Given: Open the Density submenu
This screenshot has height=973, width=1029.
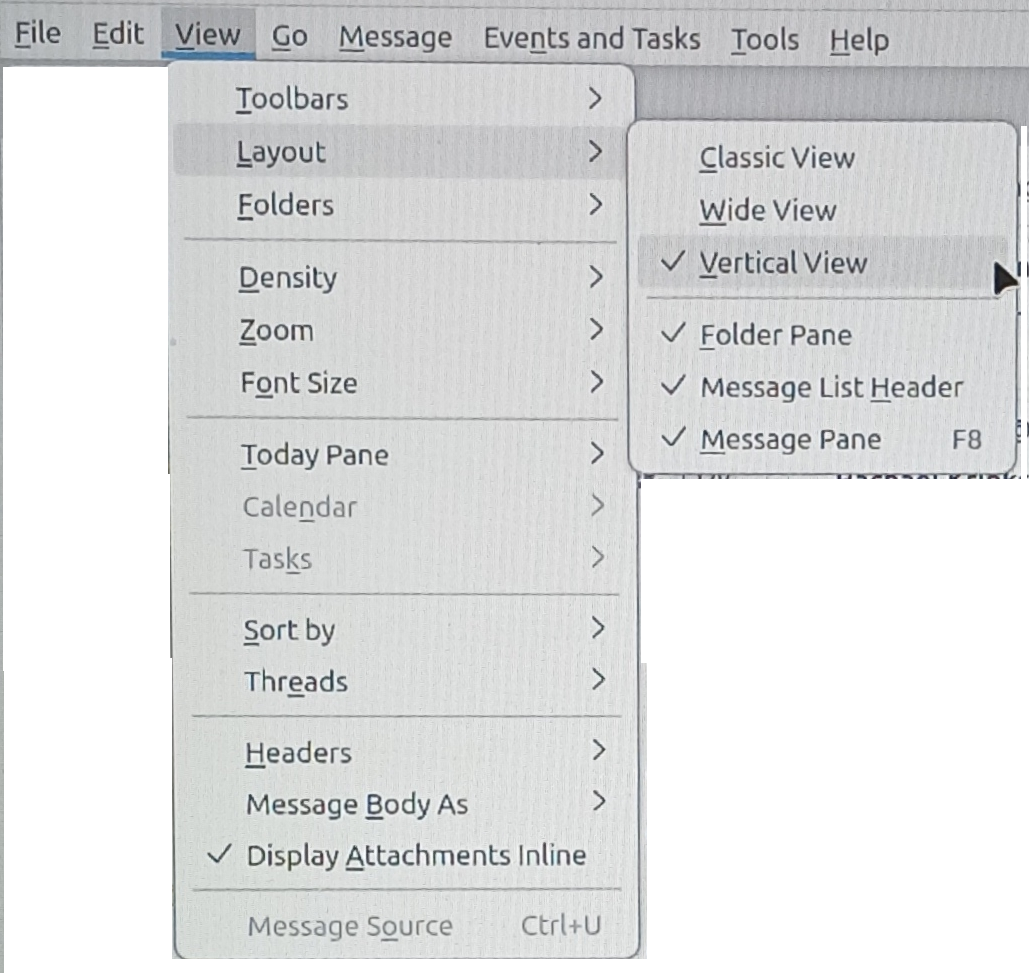Looking at the screenshot, I should (400, 278).
